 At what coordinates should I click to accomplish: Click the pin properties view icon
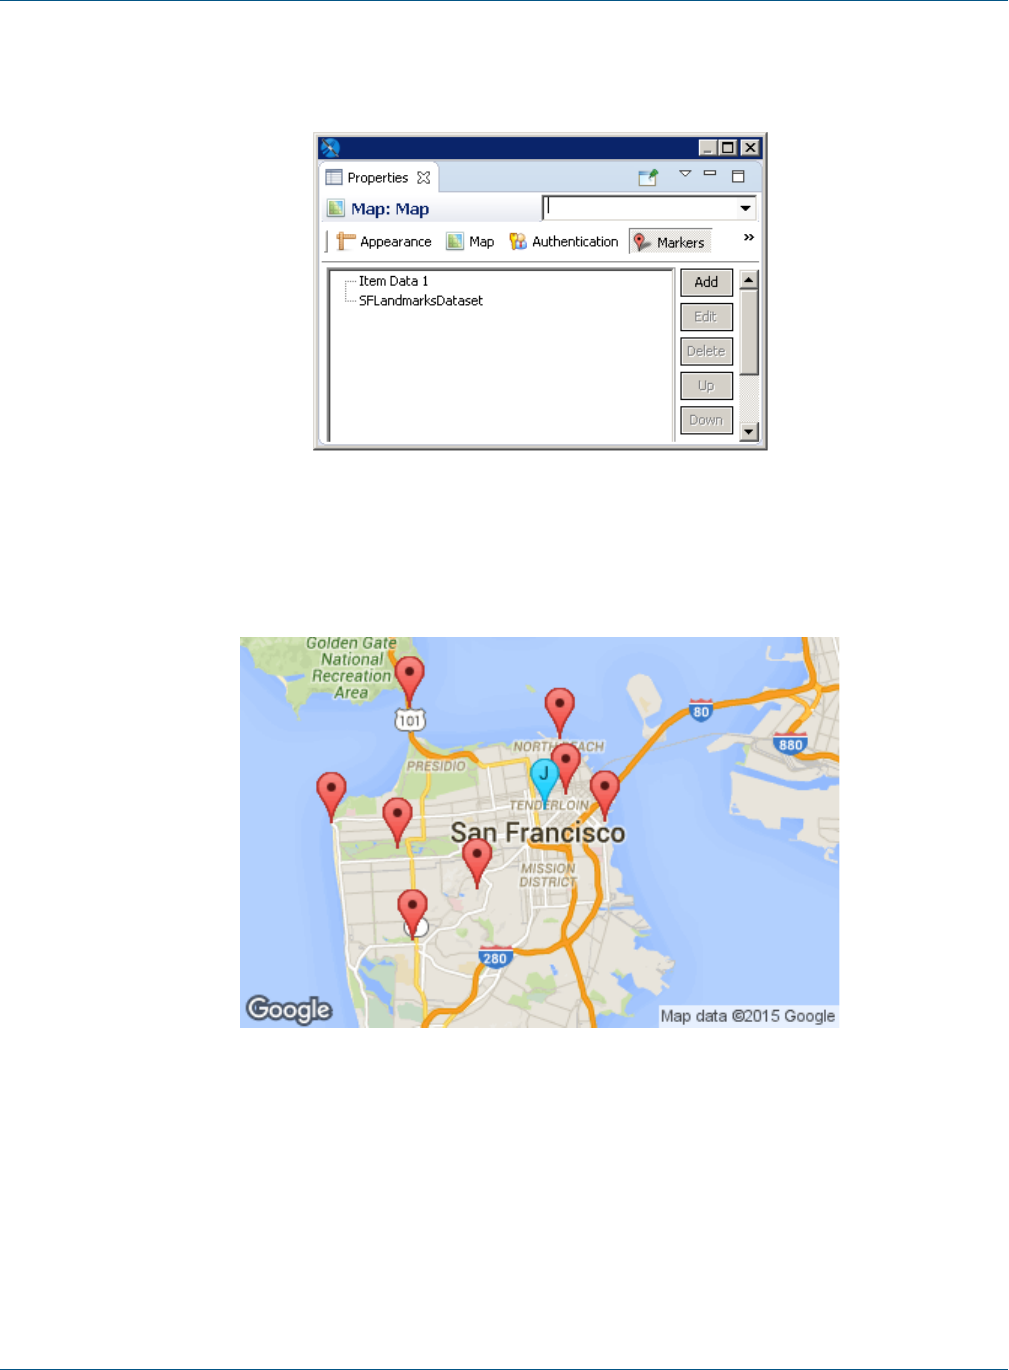coord(648,177)
